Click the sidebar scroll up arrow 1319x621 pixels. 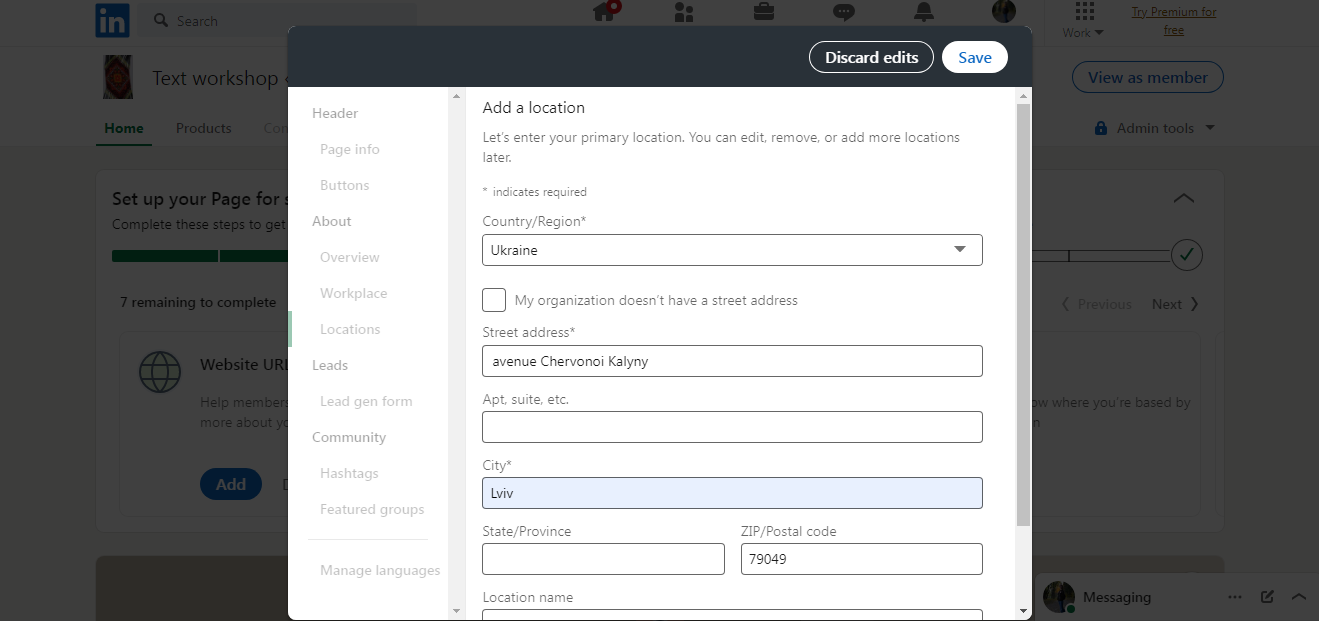tap(457, 96)
